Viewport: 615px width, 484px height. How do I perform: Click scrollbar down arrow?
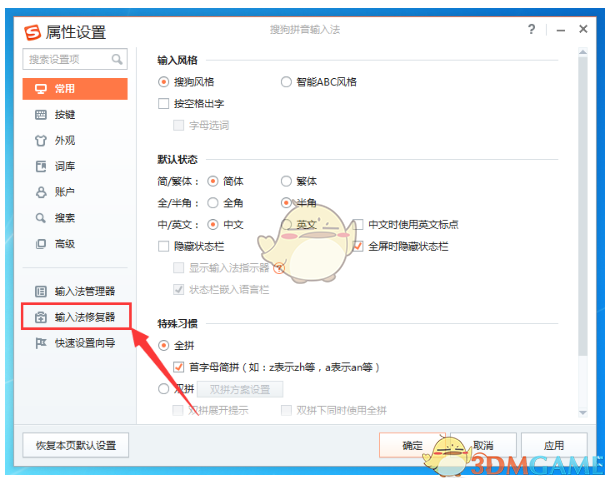[583, 413]
